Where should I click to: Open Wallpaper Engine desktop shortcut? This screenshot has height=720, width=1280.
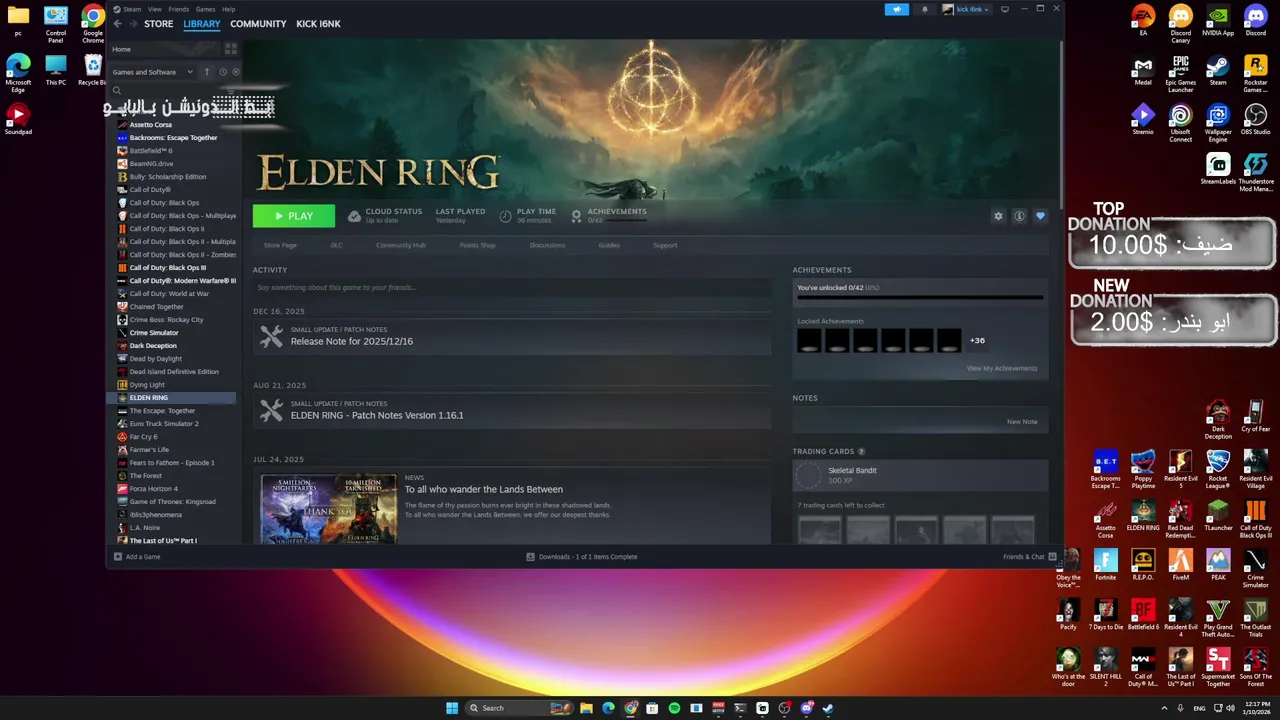(x=1218, y=123)
